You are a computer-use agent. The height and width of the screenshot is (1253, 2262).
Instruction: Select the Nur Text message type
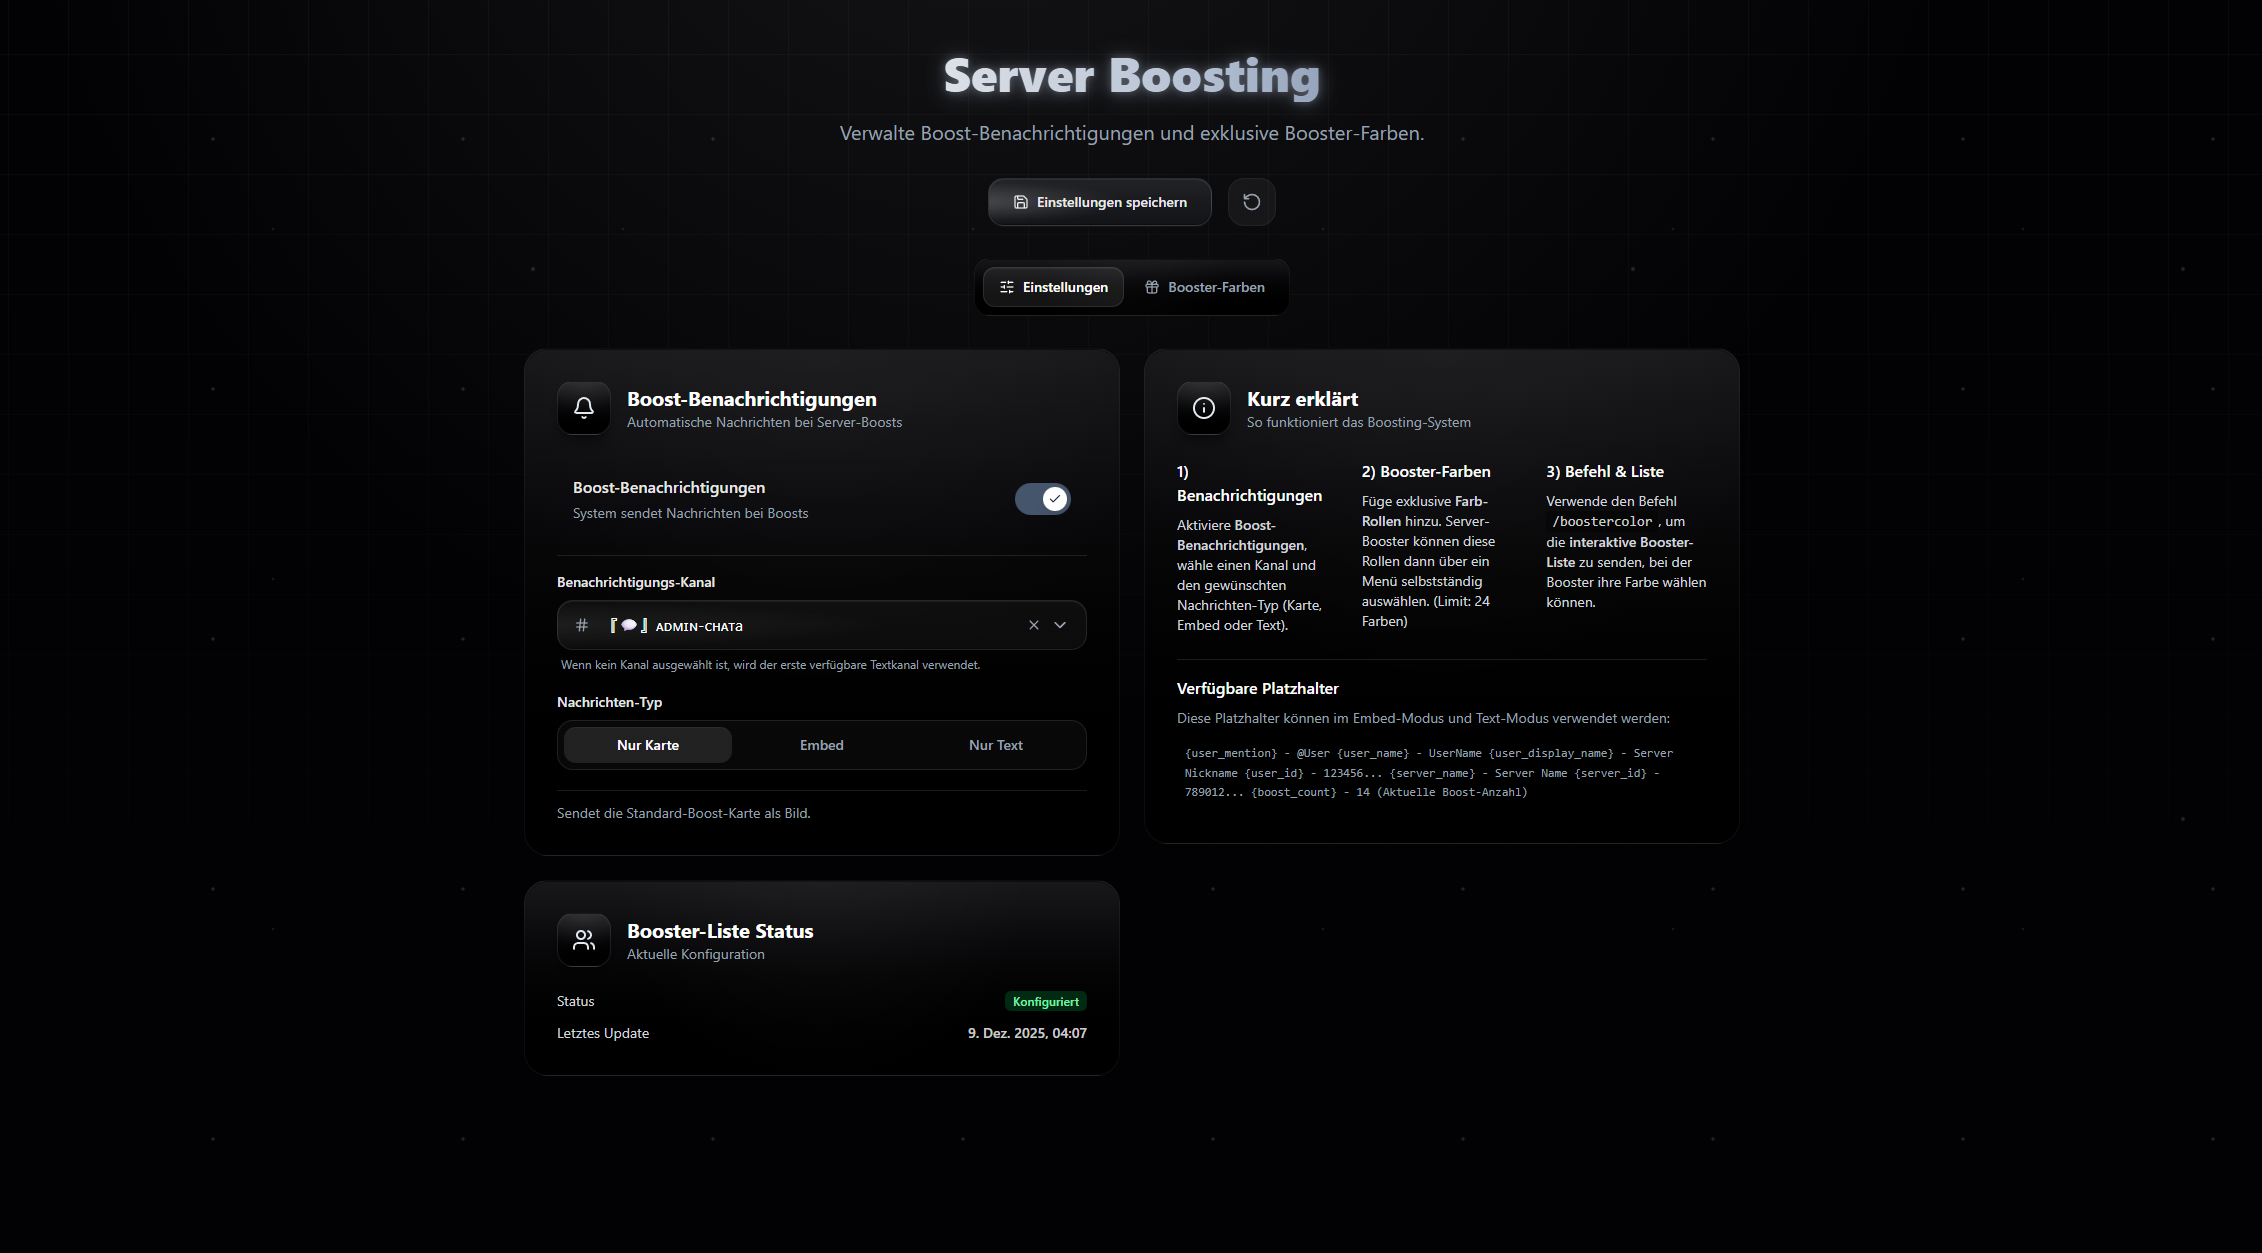click(995, 745)
